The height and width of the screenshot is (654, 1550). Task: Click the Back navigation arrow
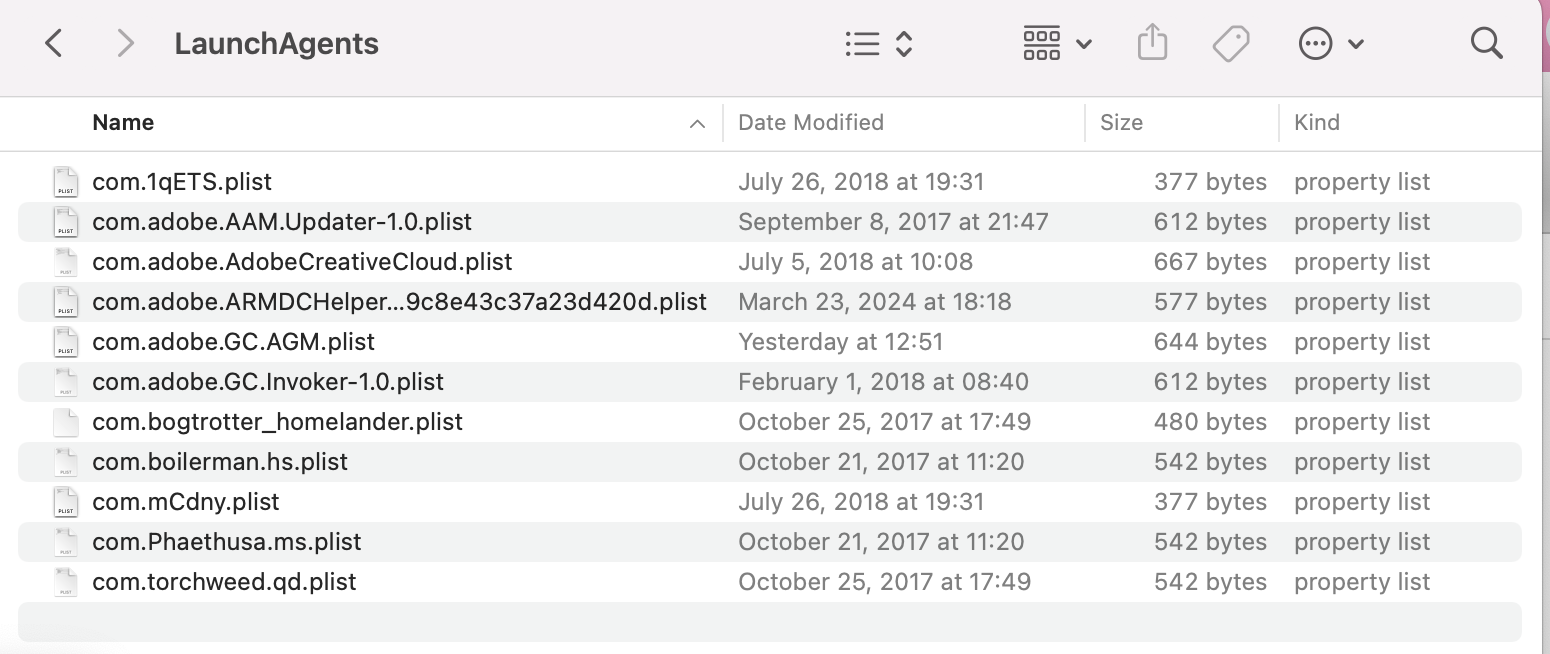click(x=54, y=44)
